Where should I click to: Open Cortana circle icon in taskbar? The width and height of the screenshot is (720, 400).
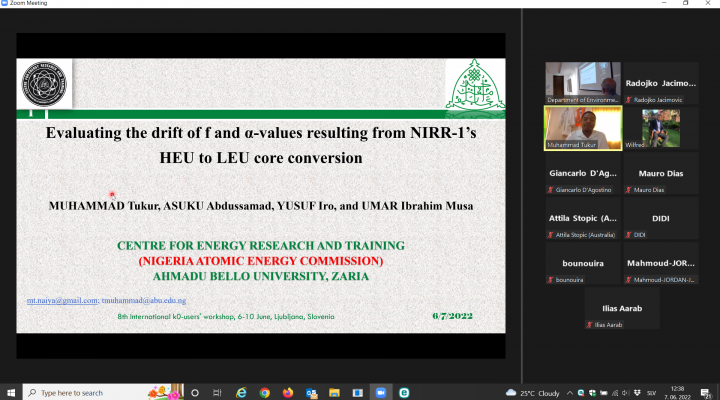click(x=195, y=393)
